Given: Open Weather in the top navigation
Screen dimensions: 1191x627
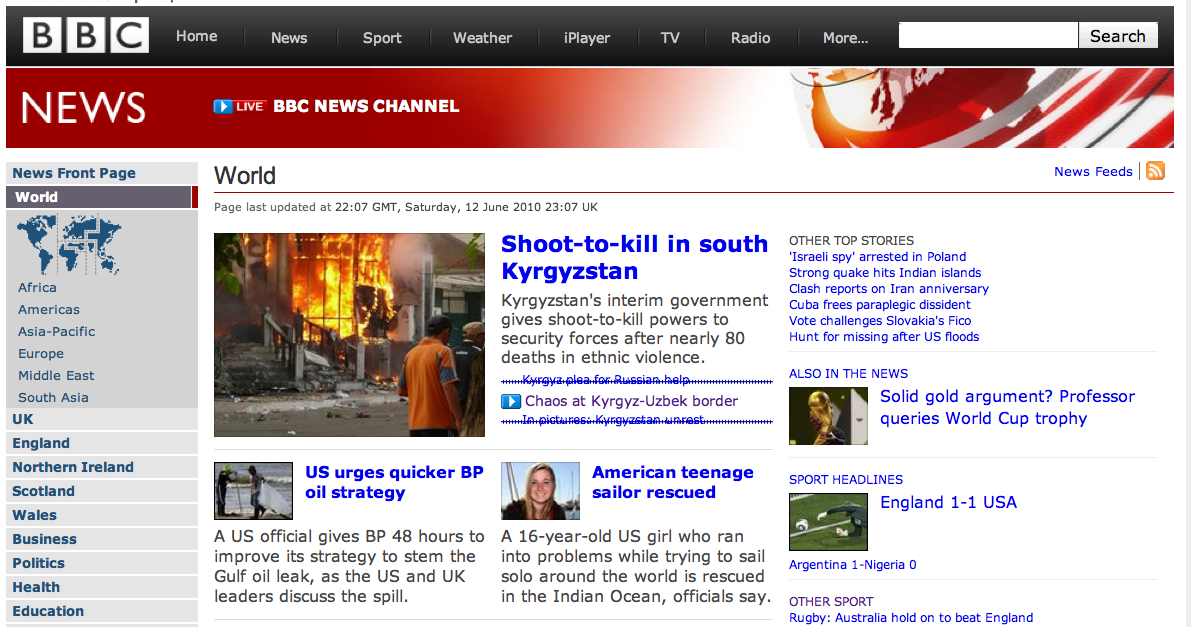Looking at the screenshot, I should (482, 38).
